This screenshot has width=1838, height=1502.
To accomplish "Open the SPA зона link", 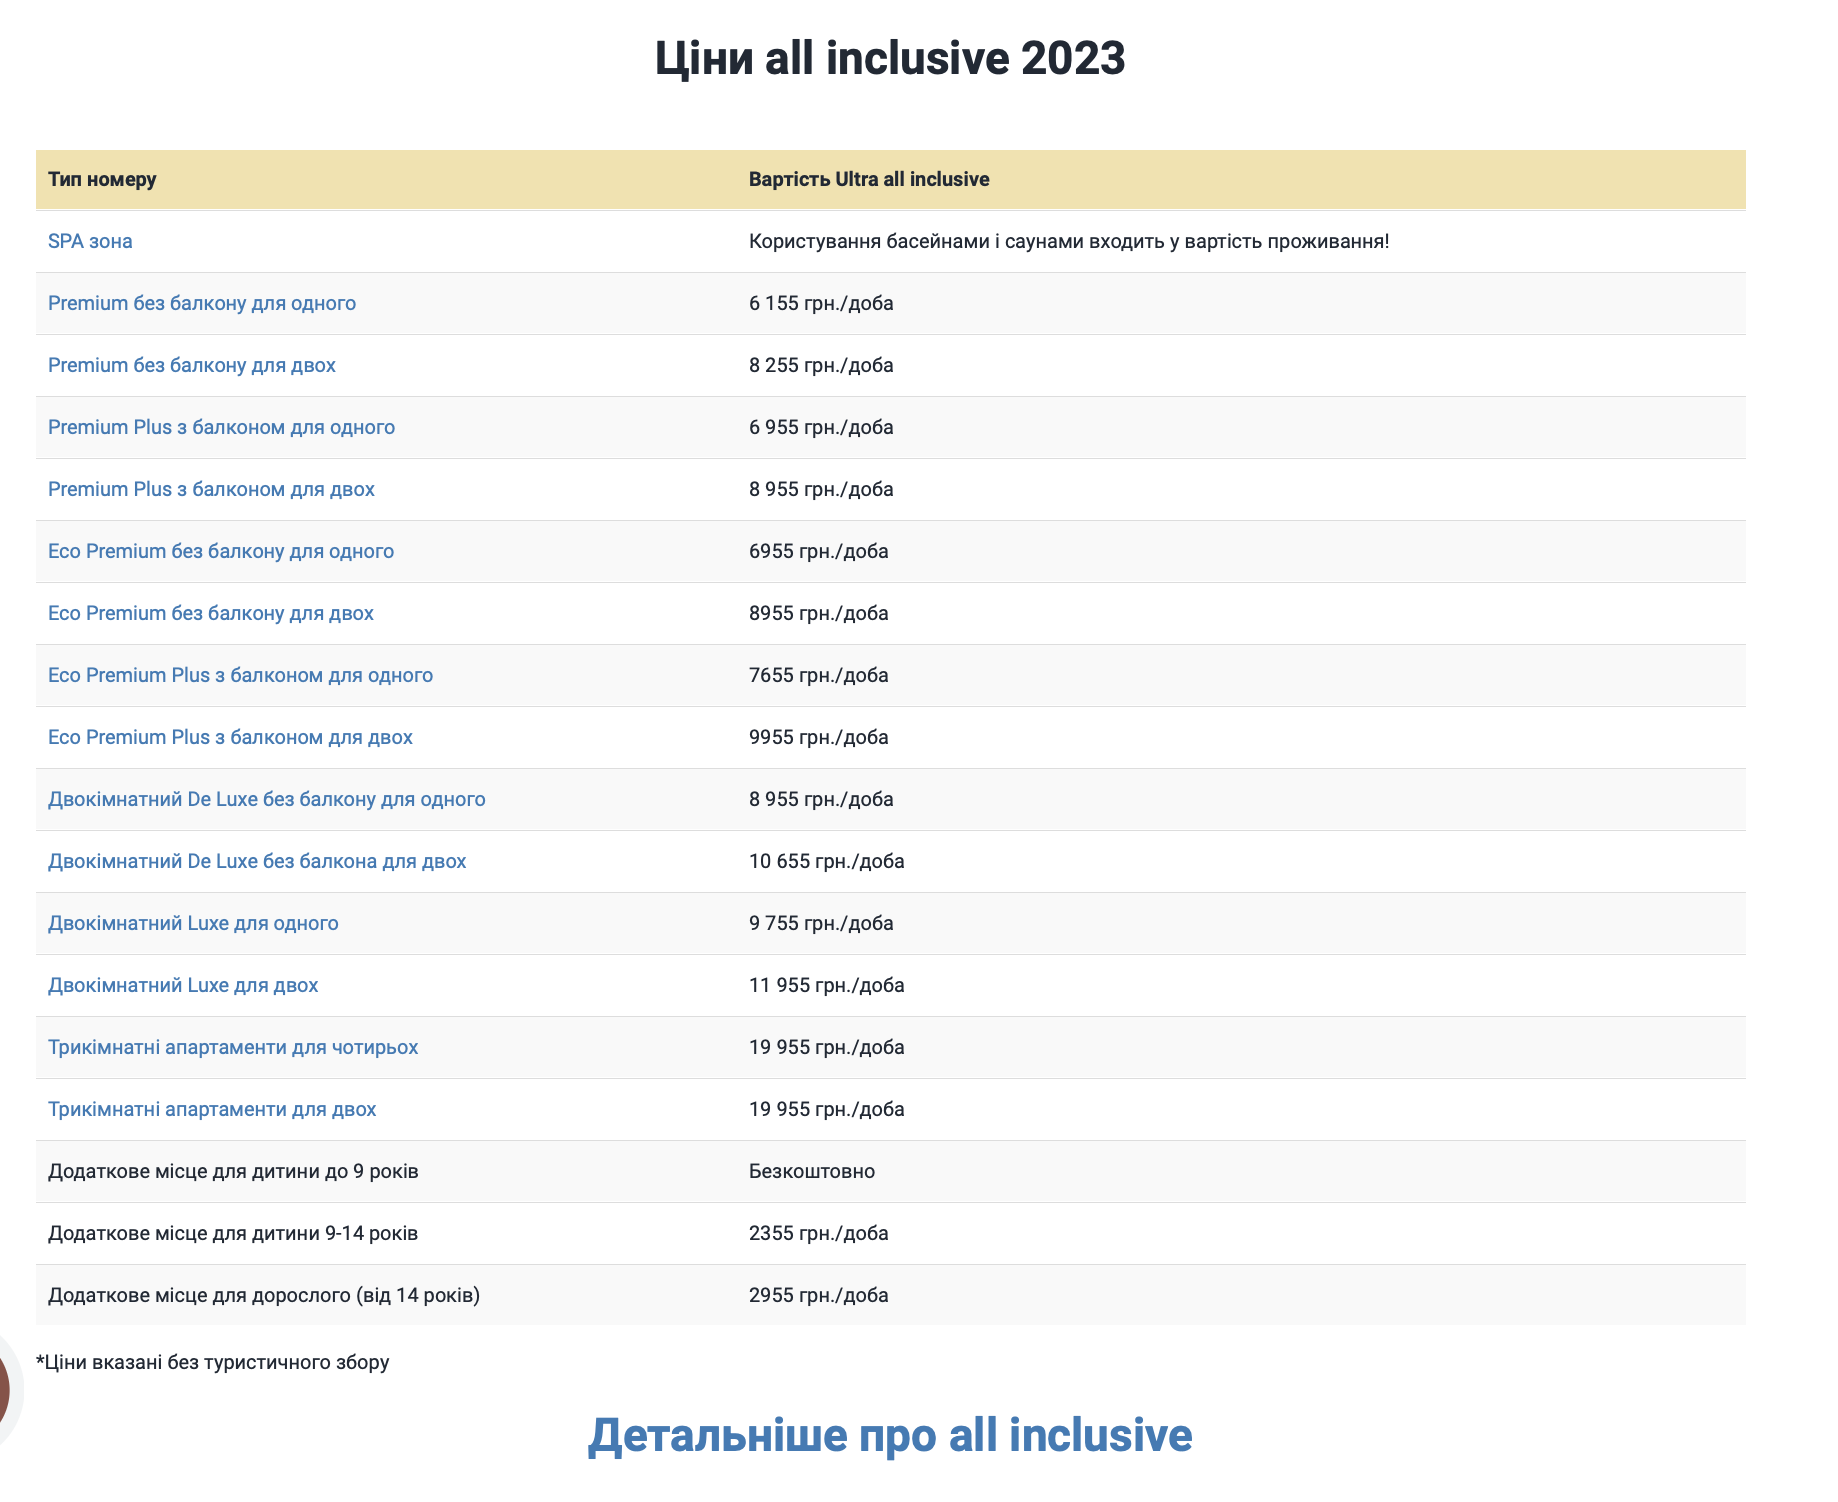I will click(90, 241).
